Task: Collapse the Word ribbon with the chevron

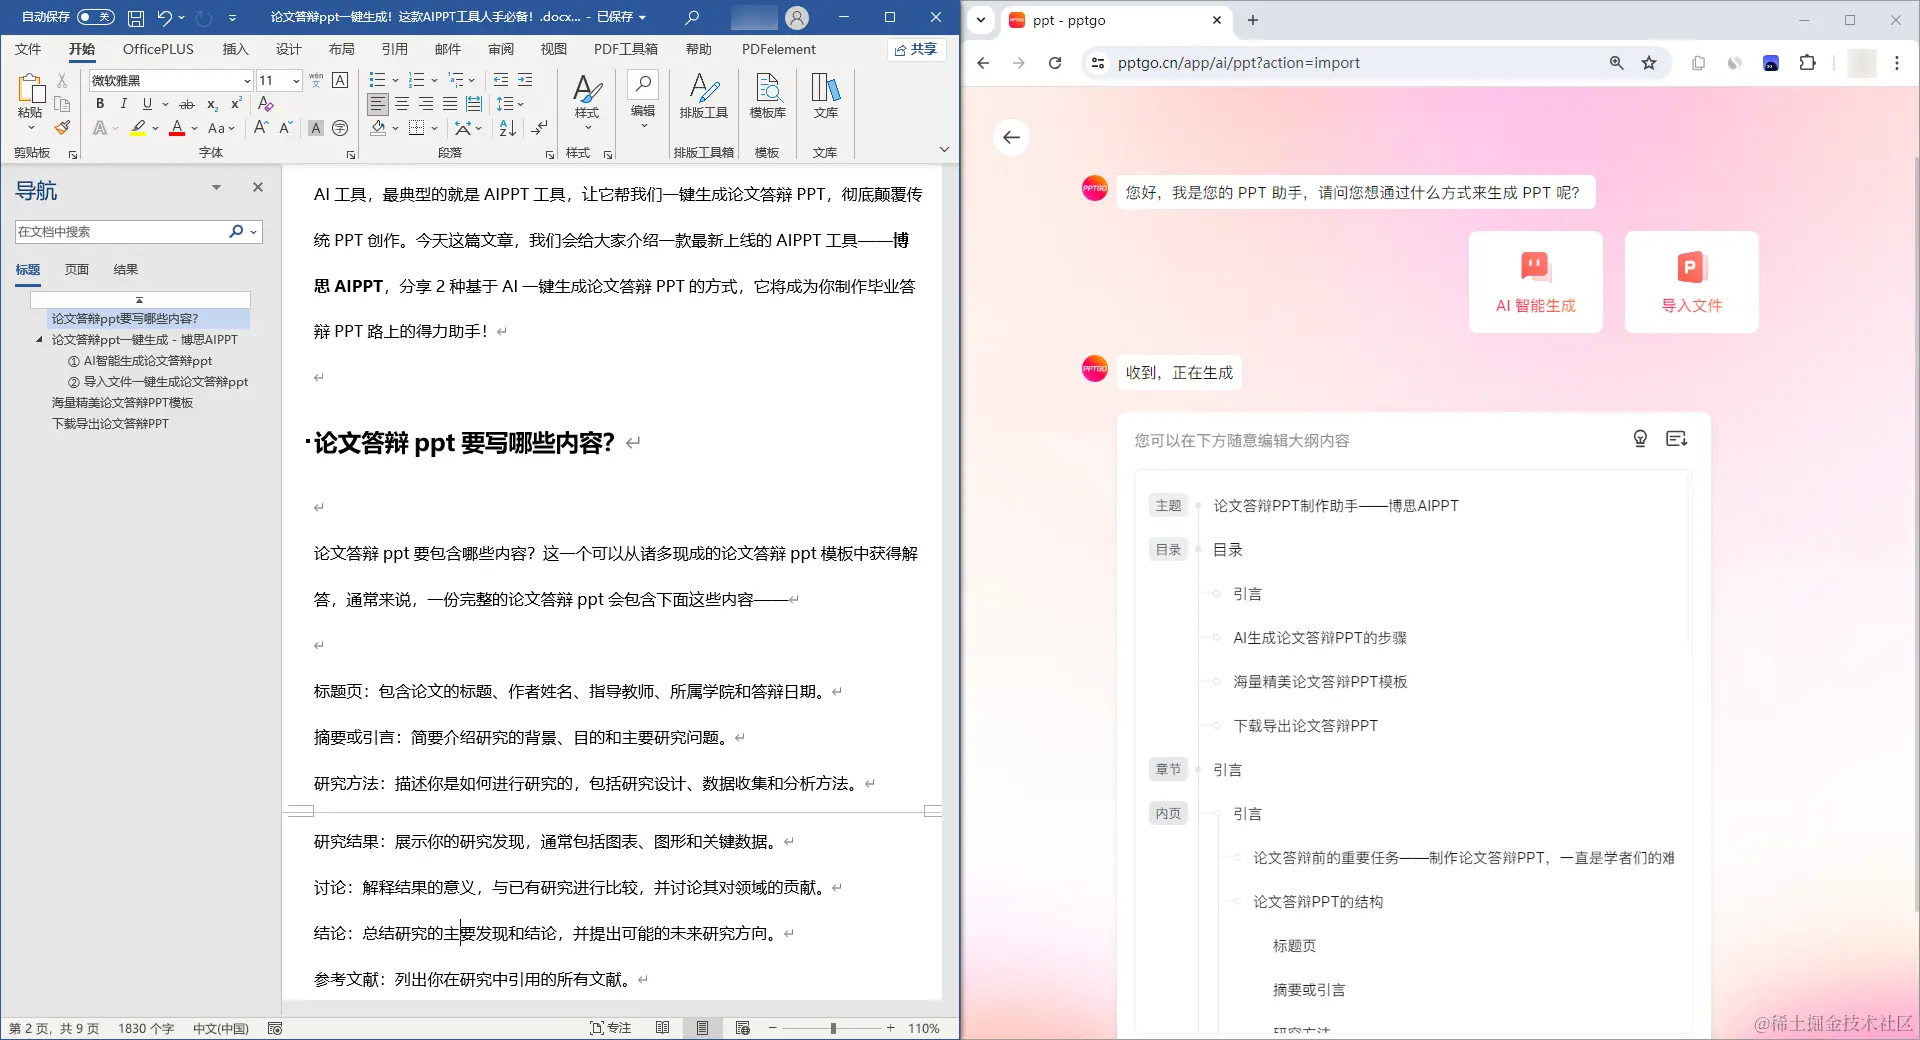Action: 944,149
